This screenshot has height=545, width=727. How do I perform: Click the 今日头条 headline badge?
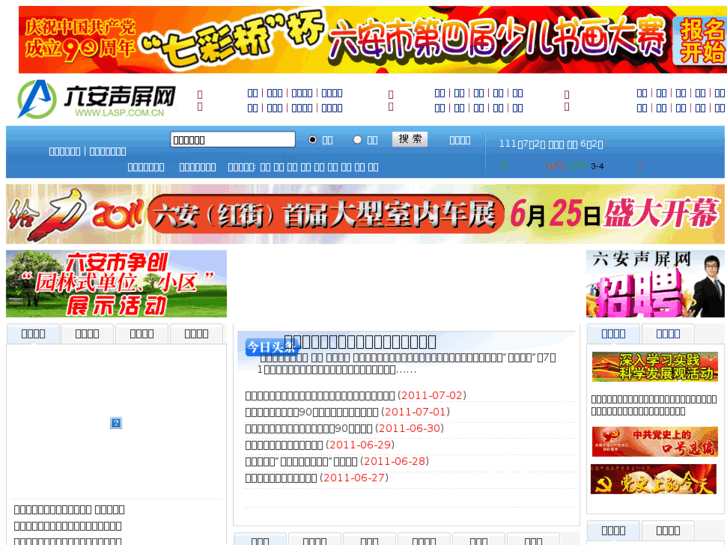coord(270,347)
